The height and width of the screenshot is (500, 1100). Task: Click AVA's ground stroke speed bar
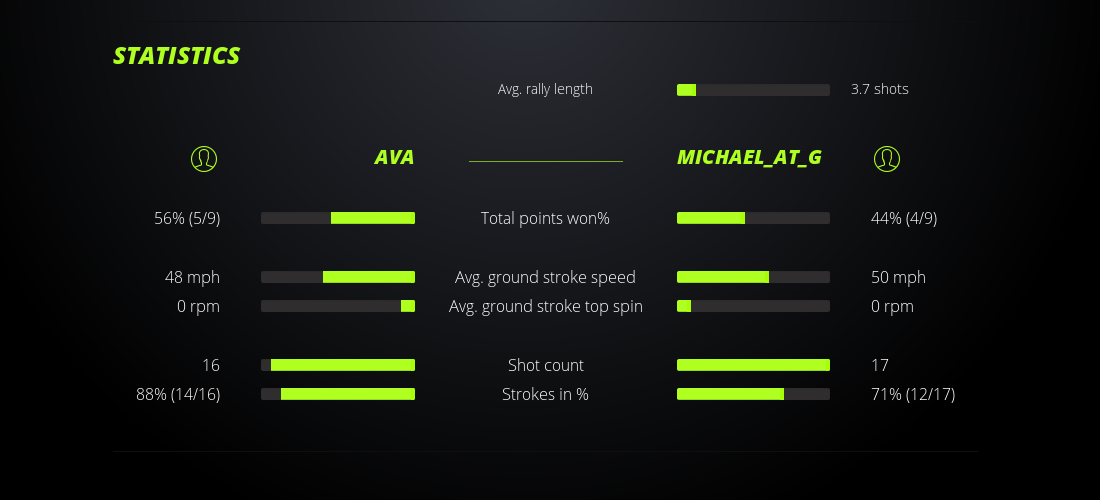pos(338,277)
